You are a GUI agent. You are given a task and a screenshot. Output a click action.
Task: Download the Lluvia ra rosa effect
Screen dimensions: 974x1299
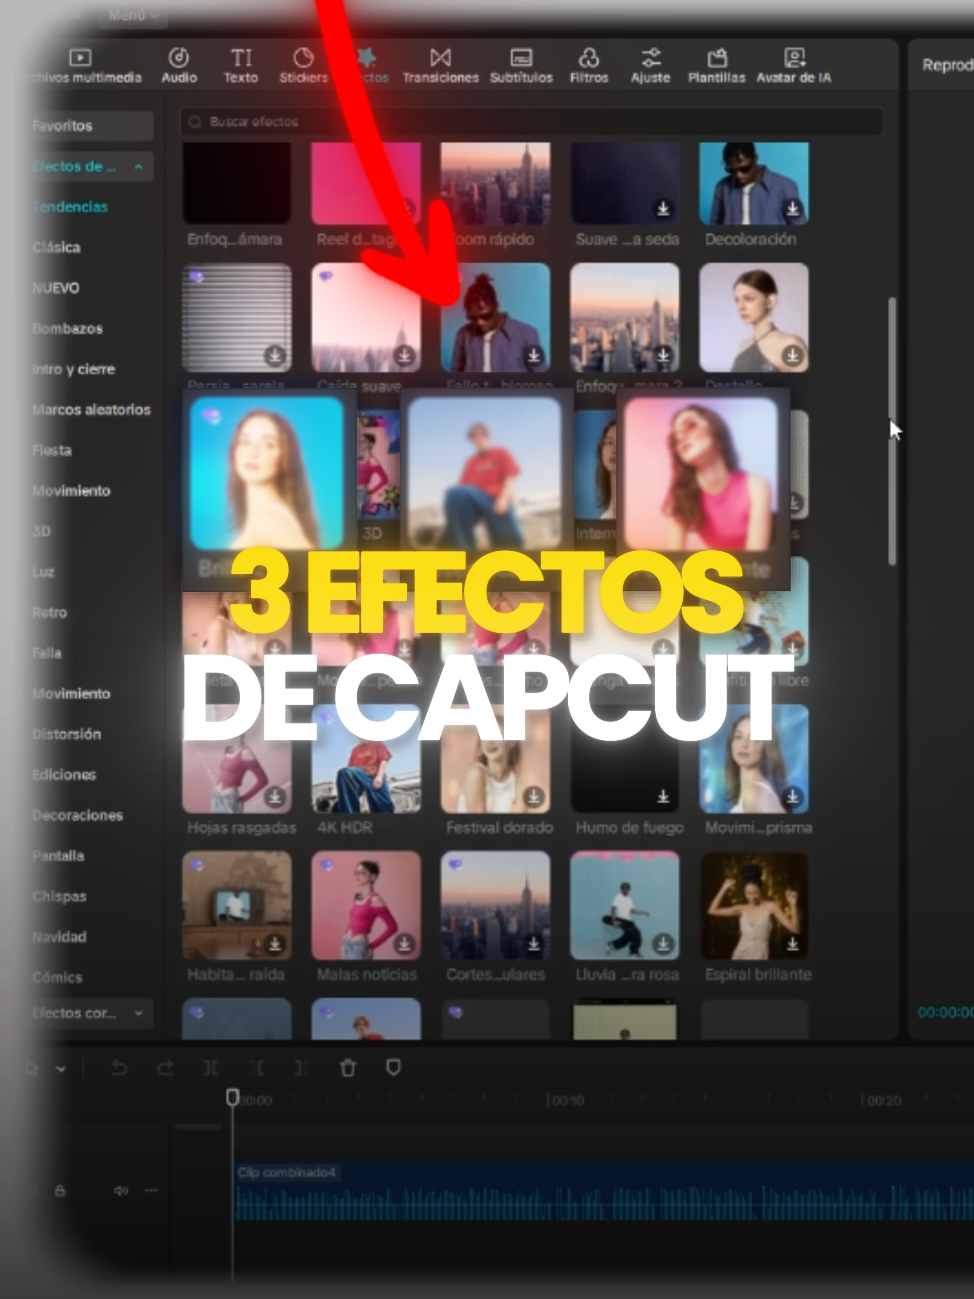pyautogui.click(x=663, y=944)
